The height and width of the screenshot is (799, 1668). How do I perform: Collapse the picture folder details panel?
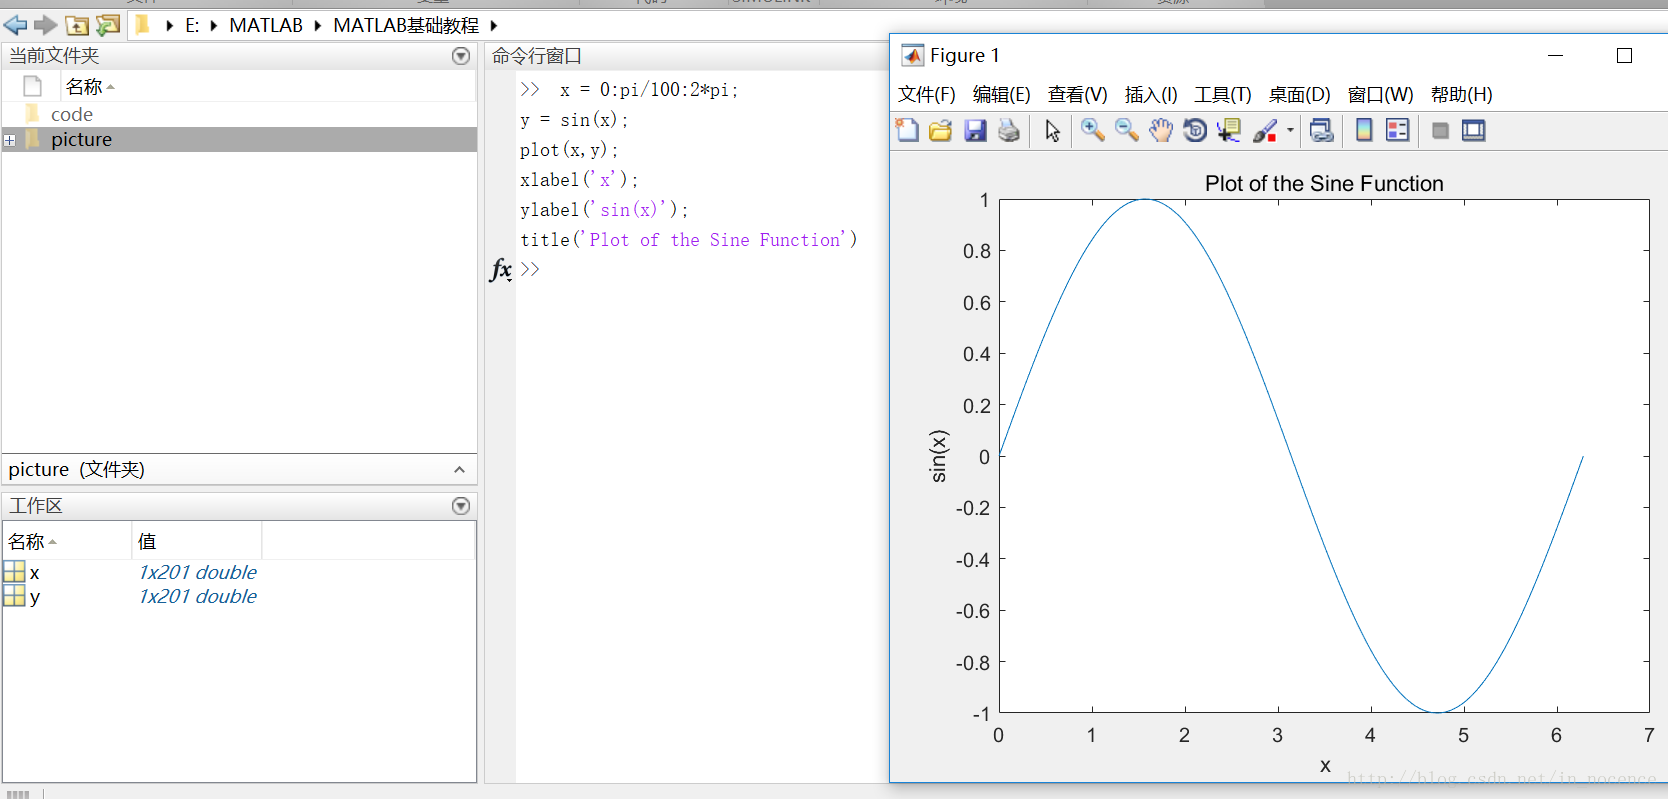coord(459,470)
